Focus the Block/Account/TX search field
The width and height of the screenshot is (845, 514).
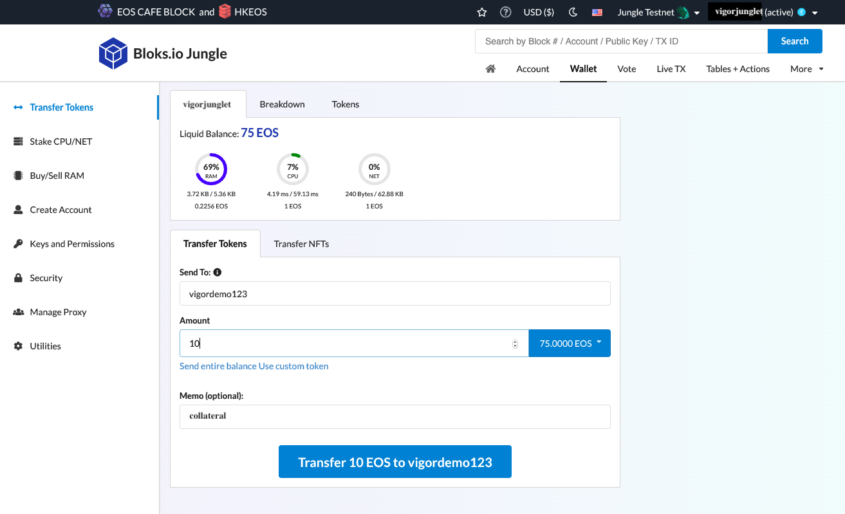621,41
